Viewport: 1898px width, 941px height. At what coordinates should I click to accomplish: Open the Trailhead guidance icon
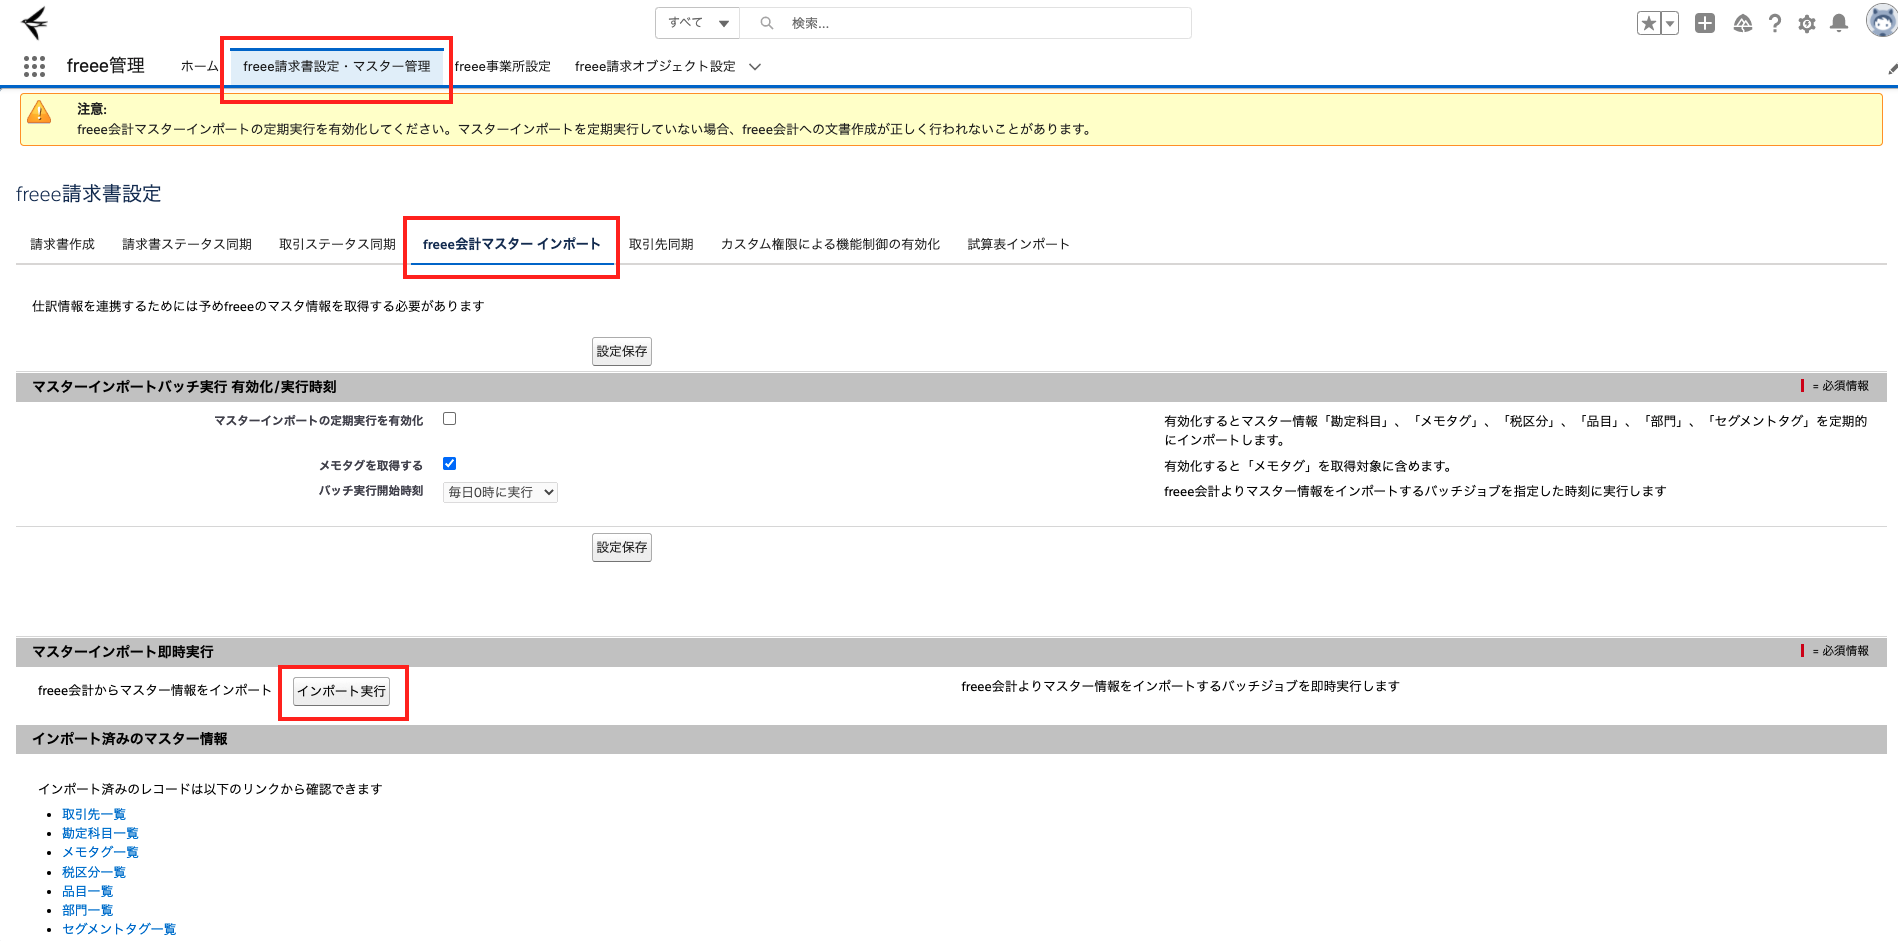pyautogui.click(x=1743, y=23)
